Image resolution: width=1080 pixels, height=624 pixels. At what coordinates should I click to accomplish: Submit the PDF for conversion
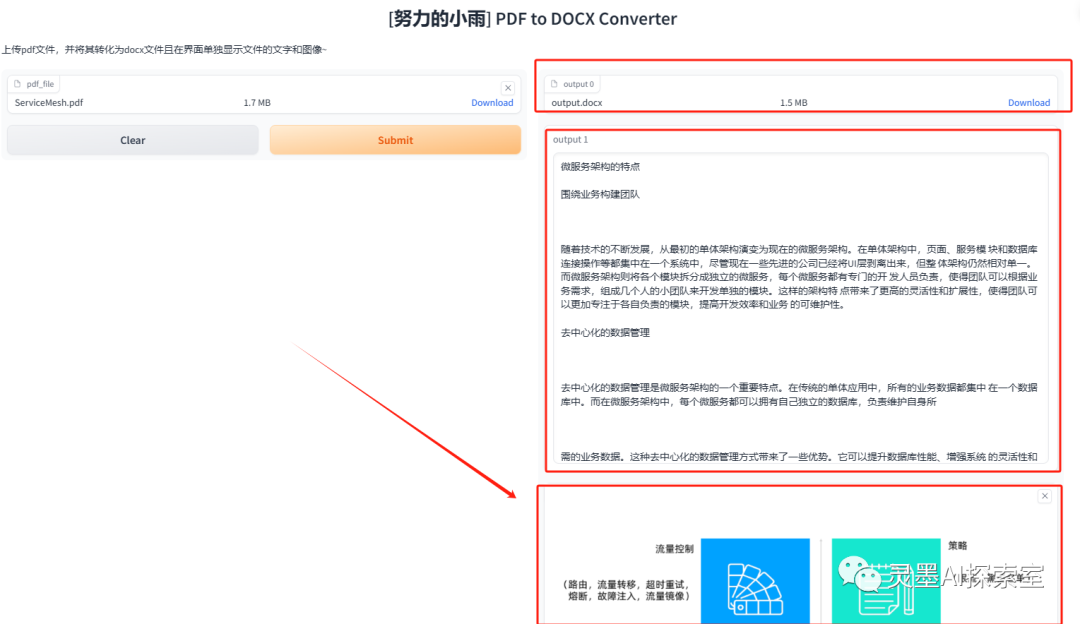395,140
